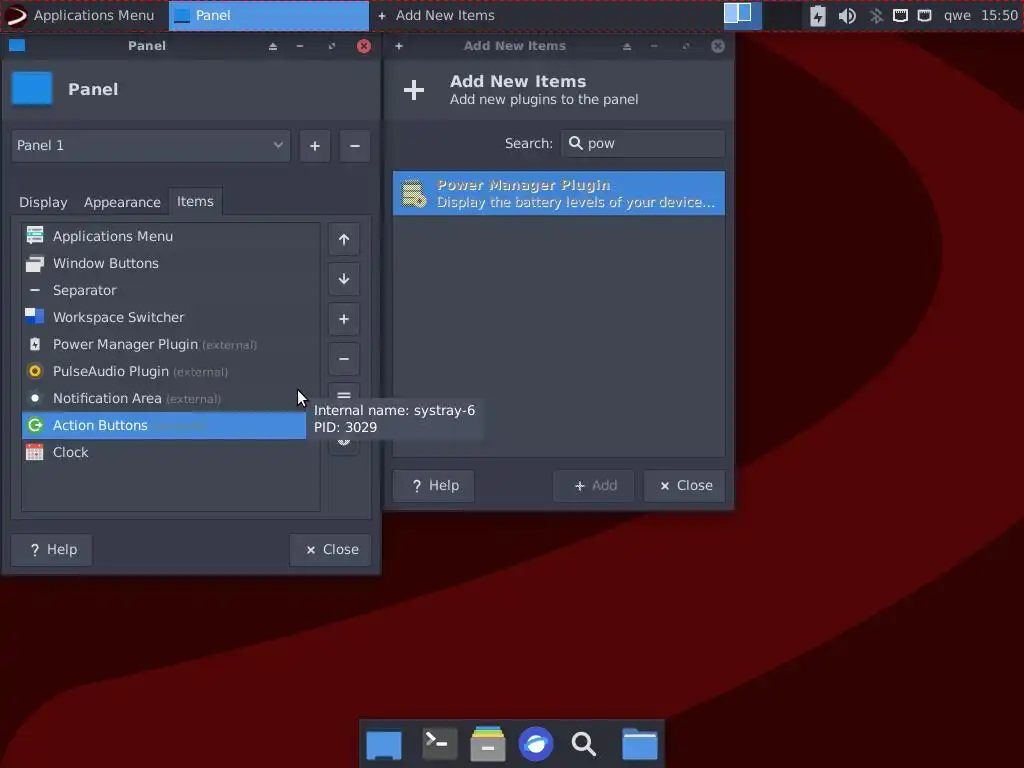Click Close in Add New Items window
The height and width of the screenshot is (768, 1024).
[684, 486]
